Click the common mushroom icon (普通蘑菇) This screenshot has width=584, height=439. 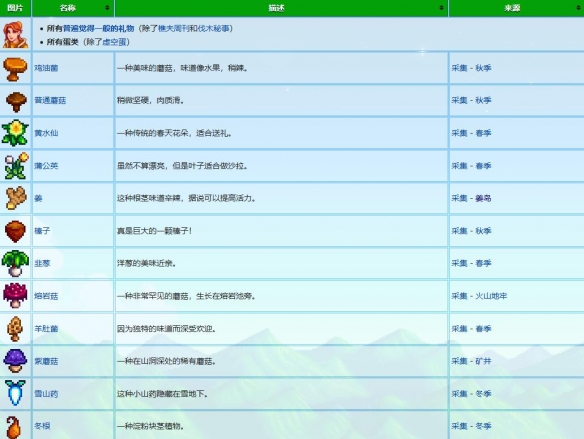click(x=16, y=101)
